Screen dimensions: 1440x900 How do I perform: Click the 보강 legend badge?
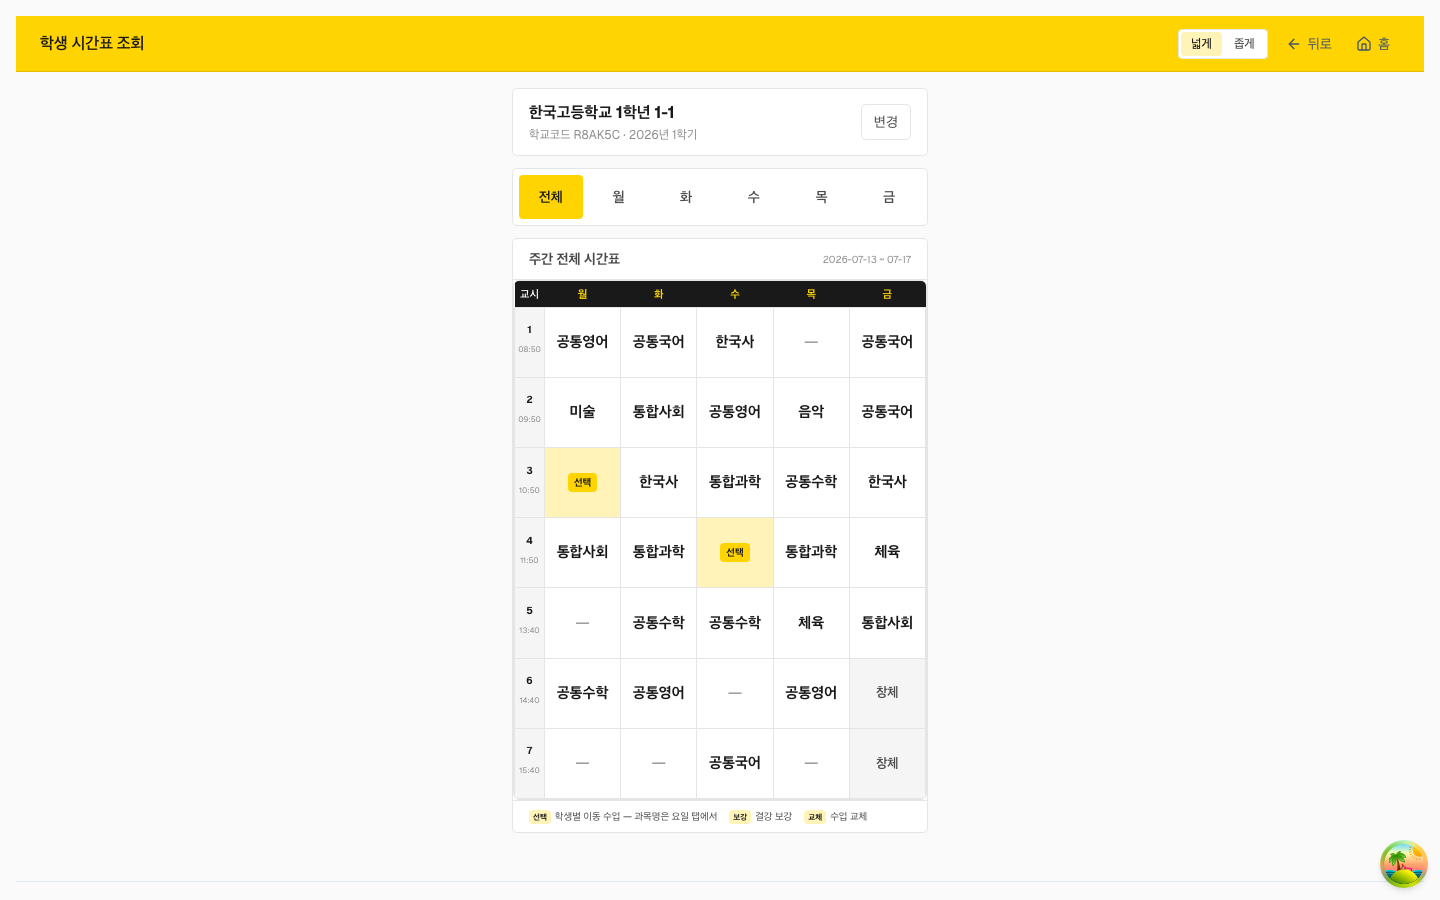click(740, 817)
